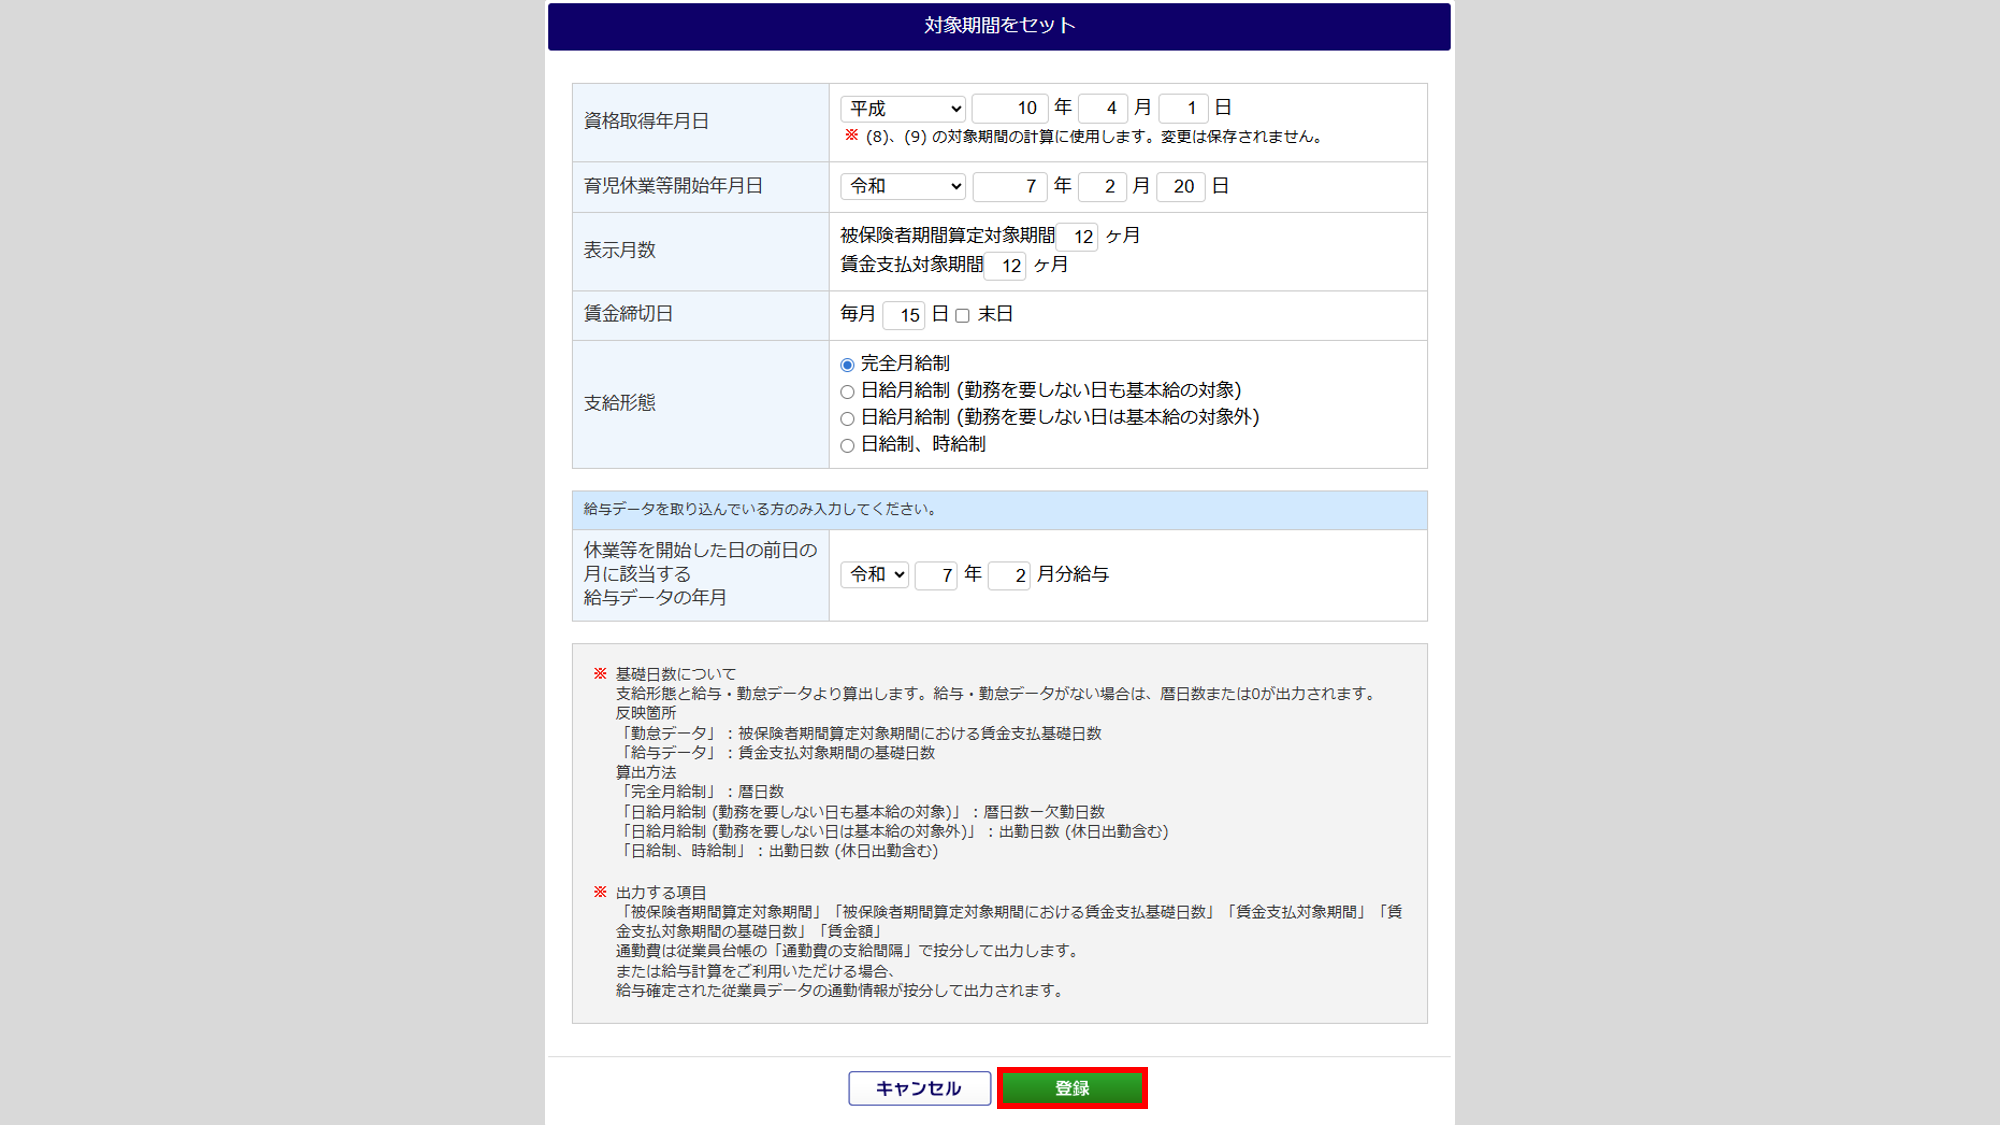
Task: Click the 賃金締切日 day field showing 15
Action: 904,316
